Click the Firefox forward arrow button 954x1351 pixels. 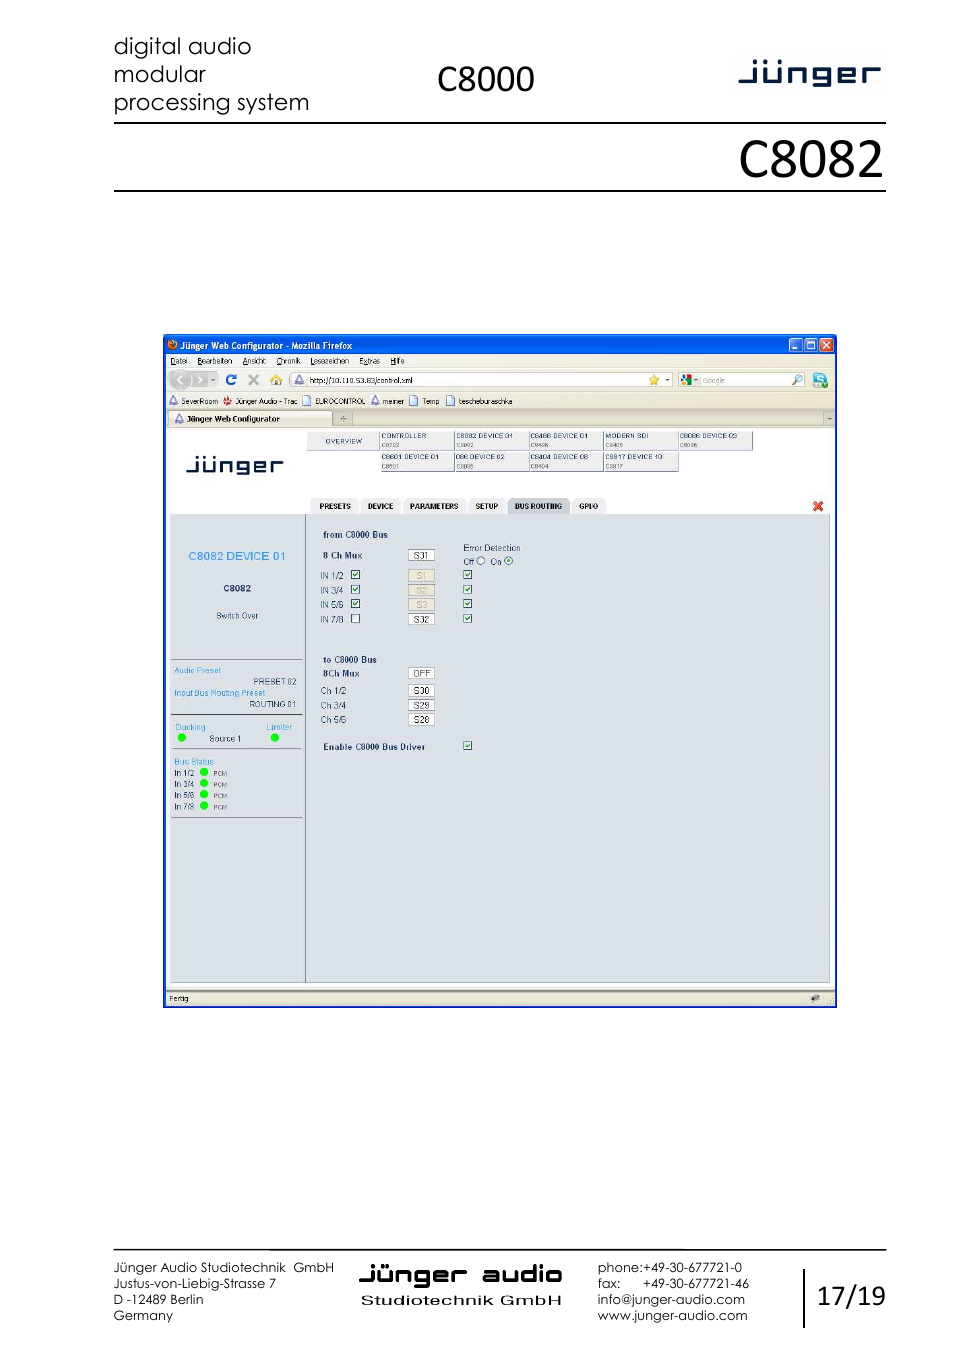coord(199,380)
